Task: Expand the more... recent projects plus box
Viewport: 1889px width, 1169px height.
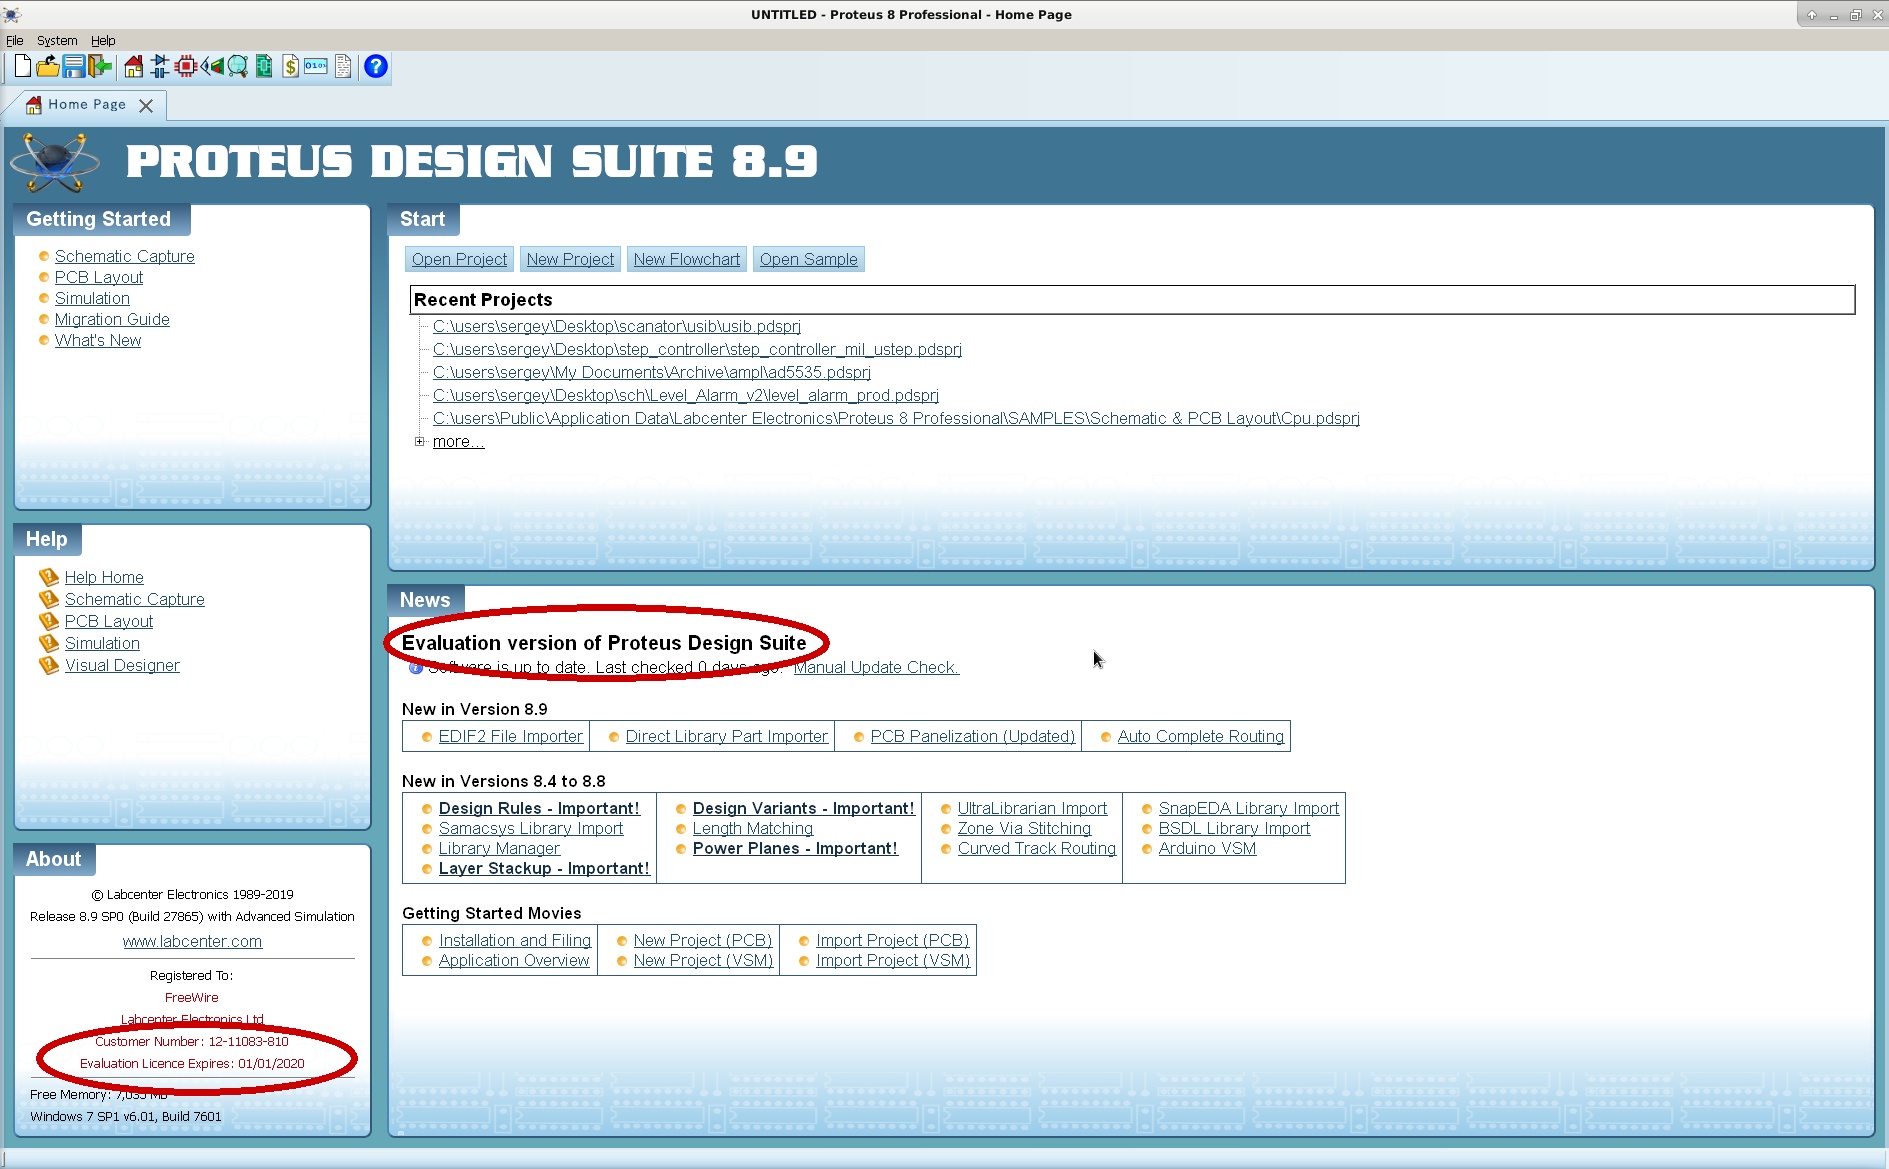Action: click(x=420, y=441)
